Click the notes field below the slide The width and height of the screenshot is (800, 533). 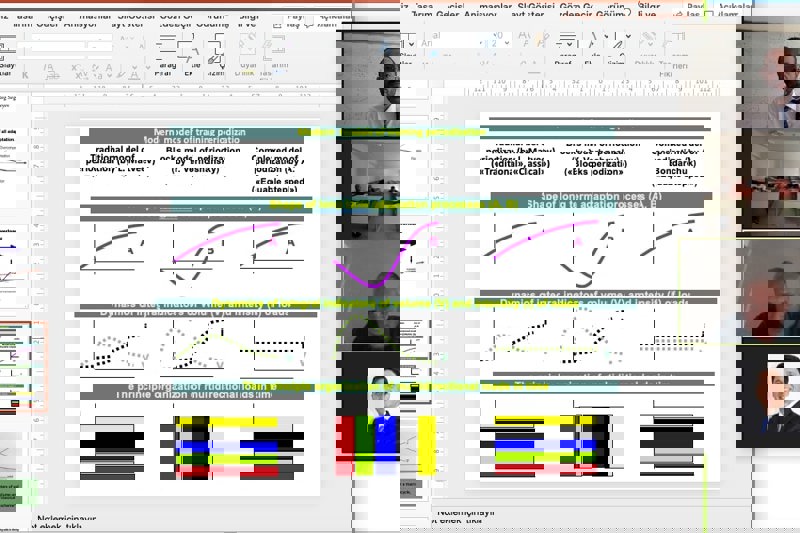[x=200, y=520]
